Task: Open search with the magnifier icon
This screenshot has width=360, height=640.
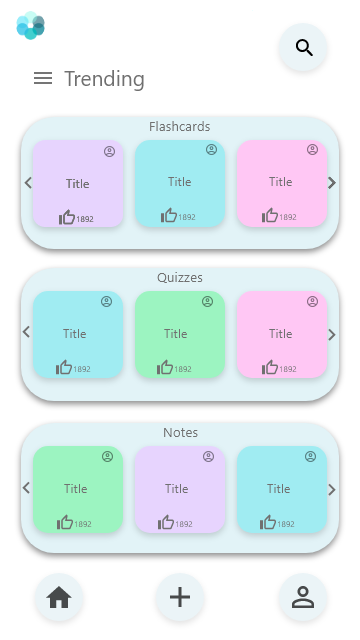Action: point(303,48)
